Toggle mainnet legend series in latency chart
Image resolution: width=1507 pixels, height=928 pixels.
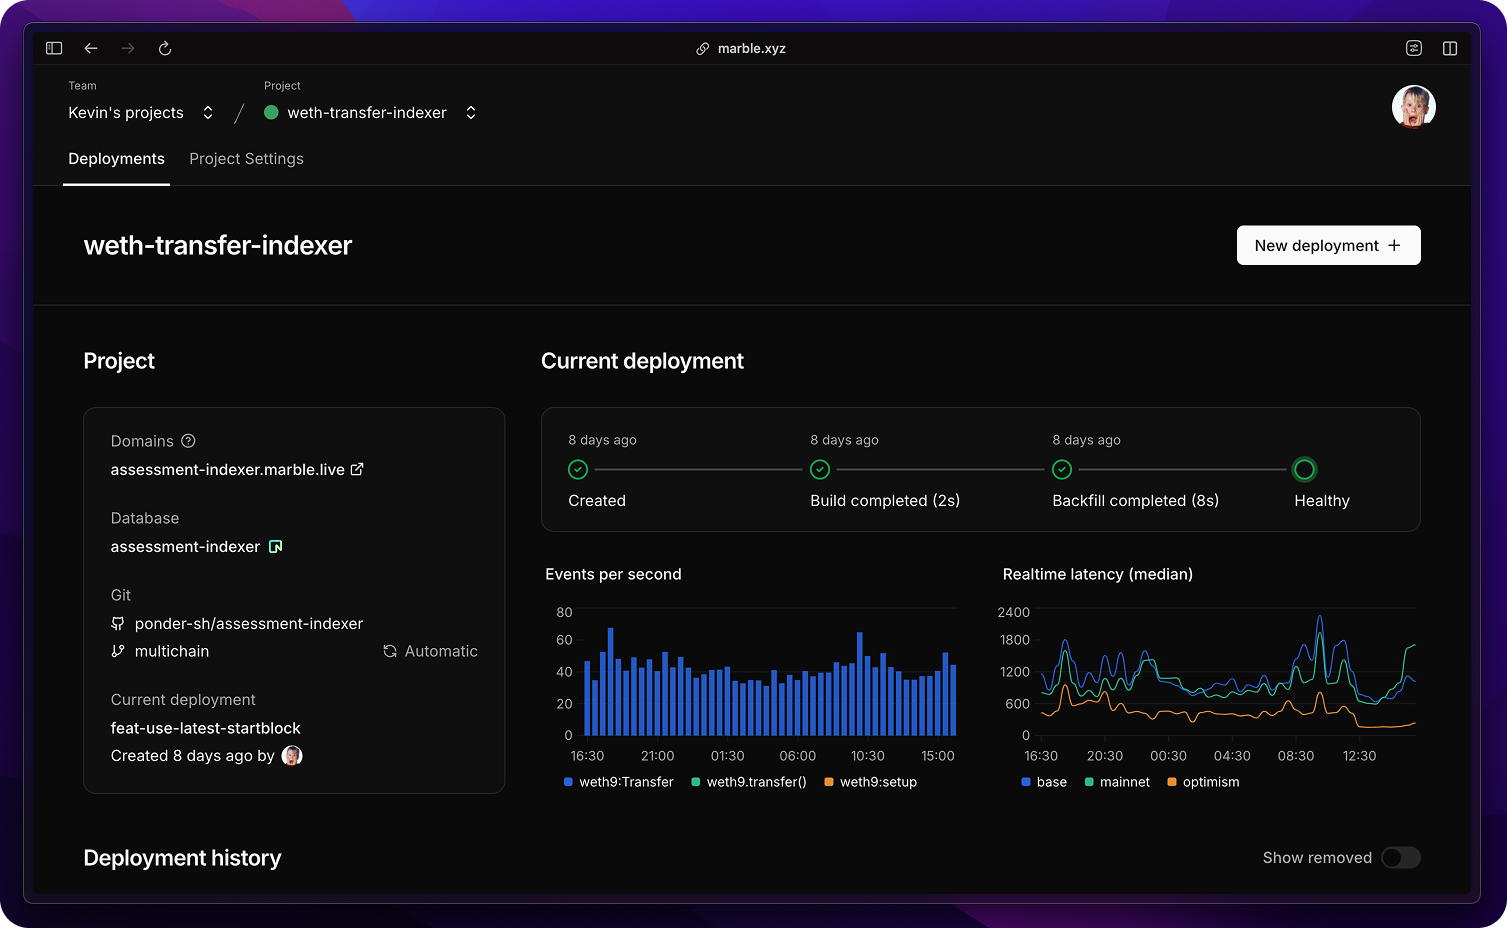(1116, 782)
